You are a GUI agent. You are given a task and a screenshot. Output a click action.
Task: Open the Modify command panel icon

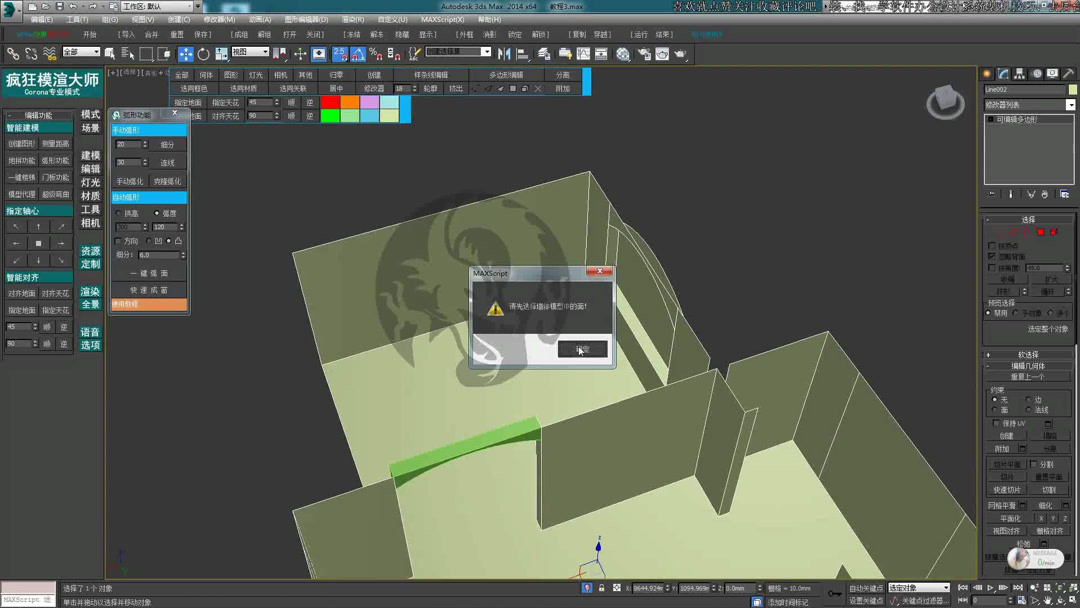click(1004, 73)
